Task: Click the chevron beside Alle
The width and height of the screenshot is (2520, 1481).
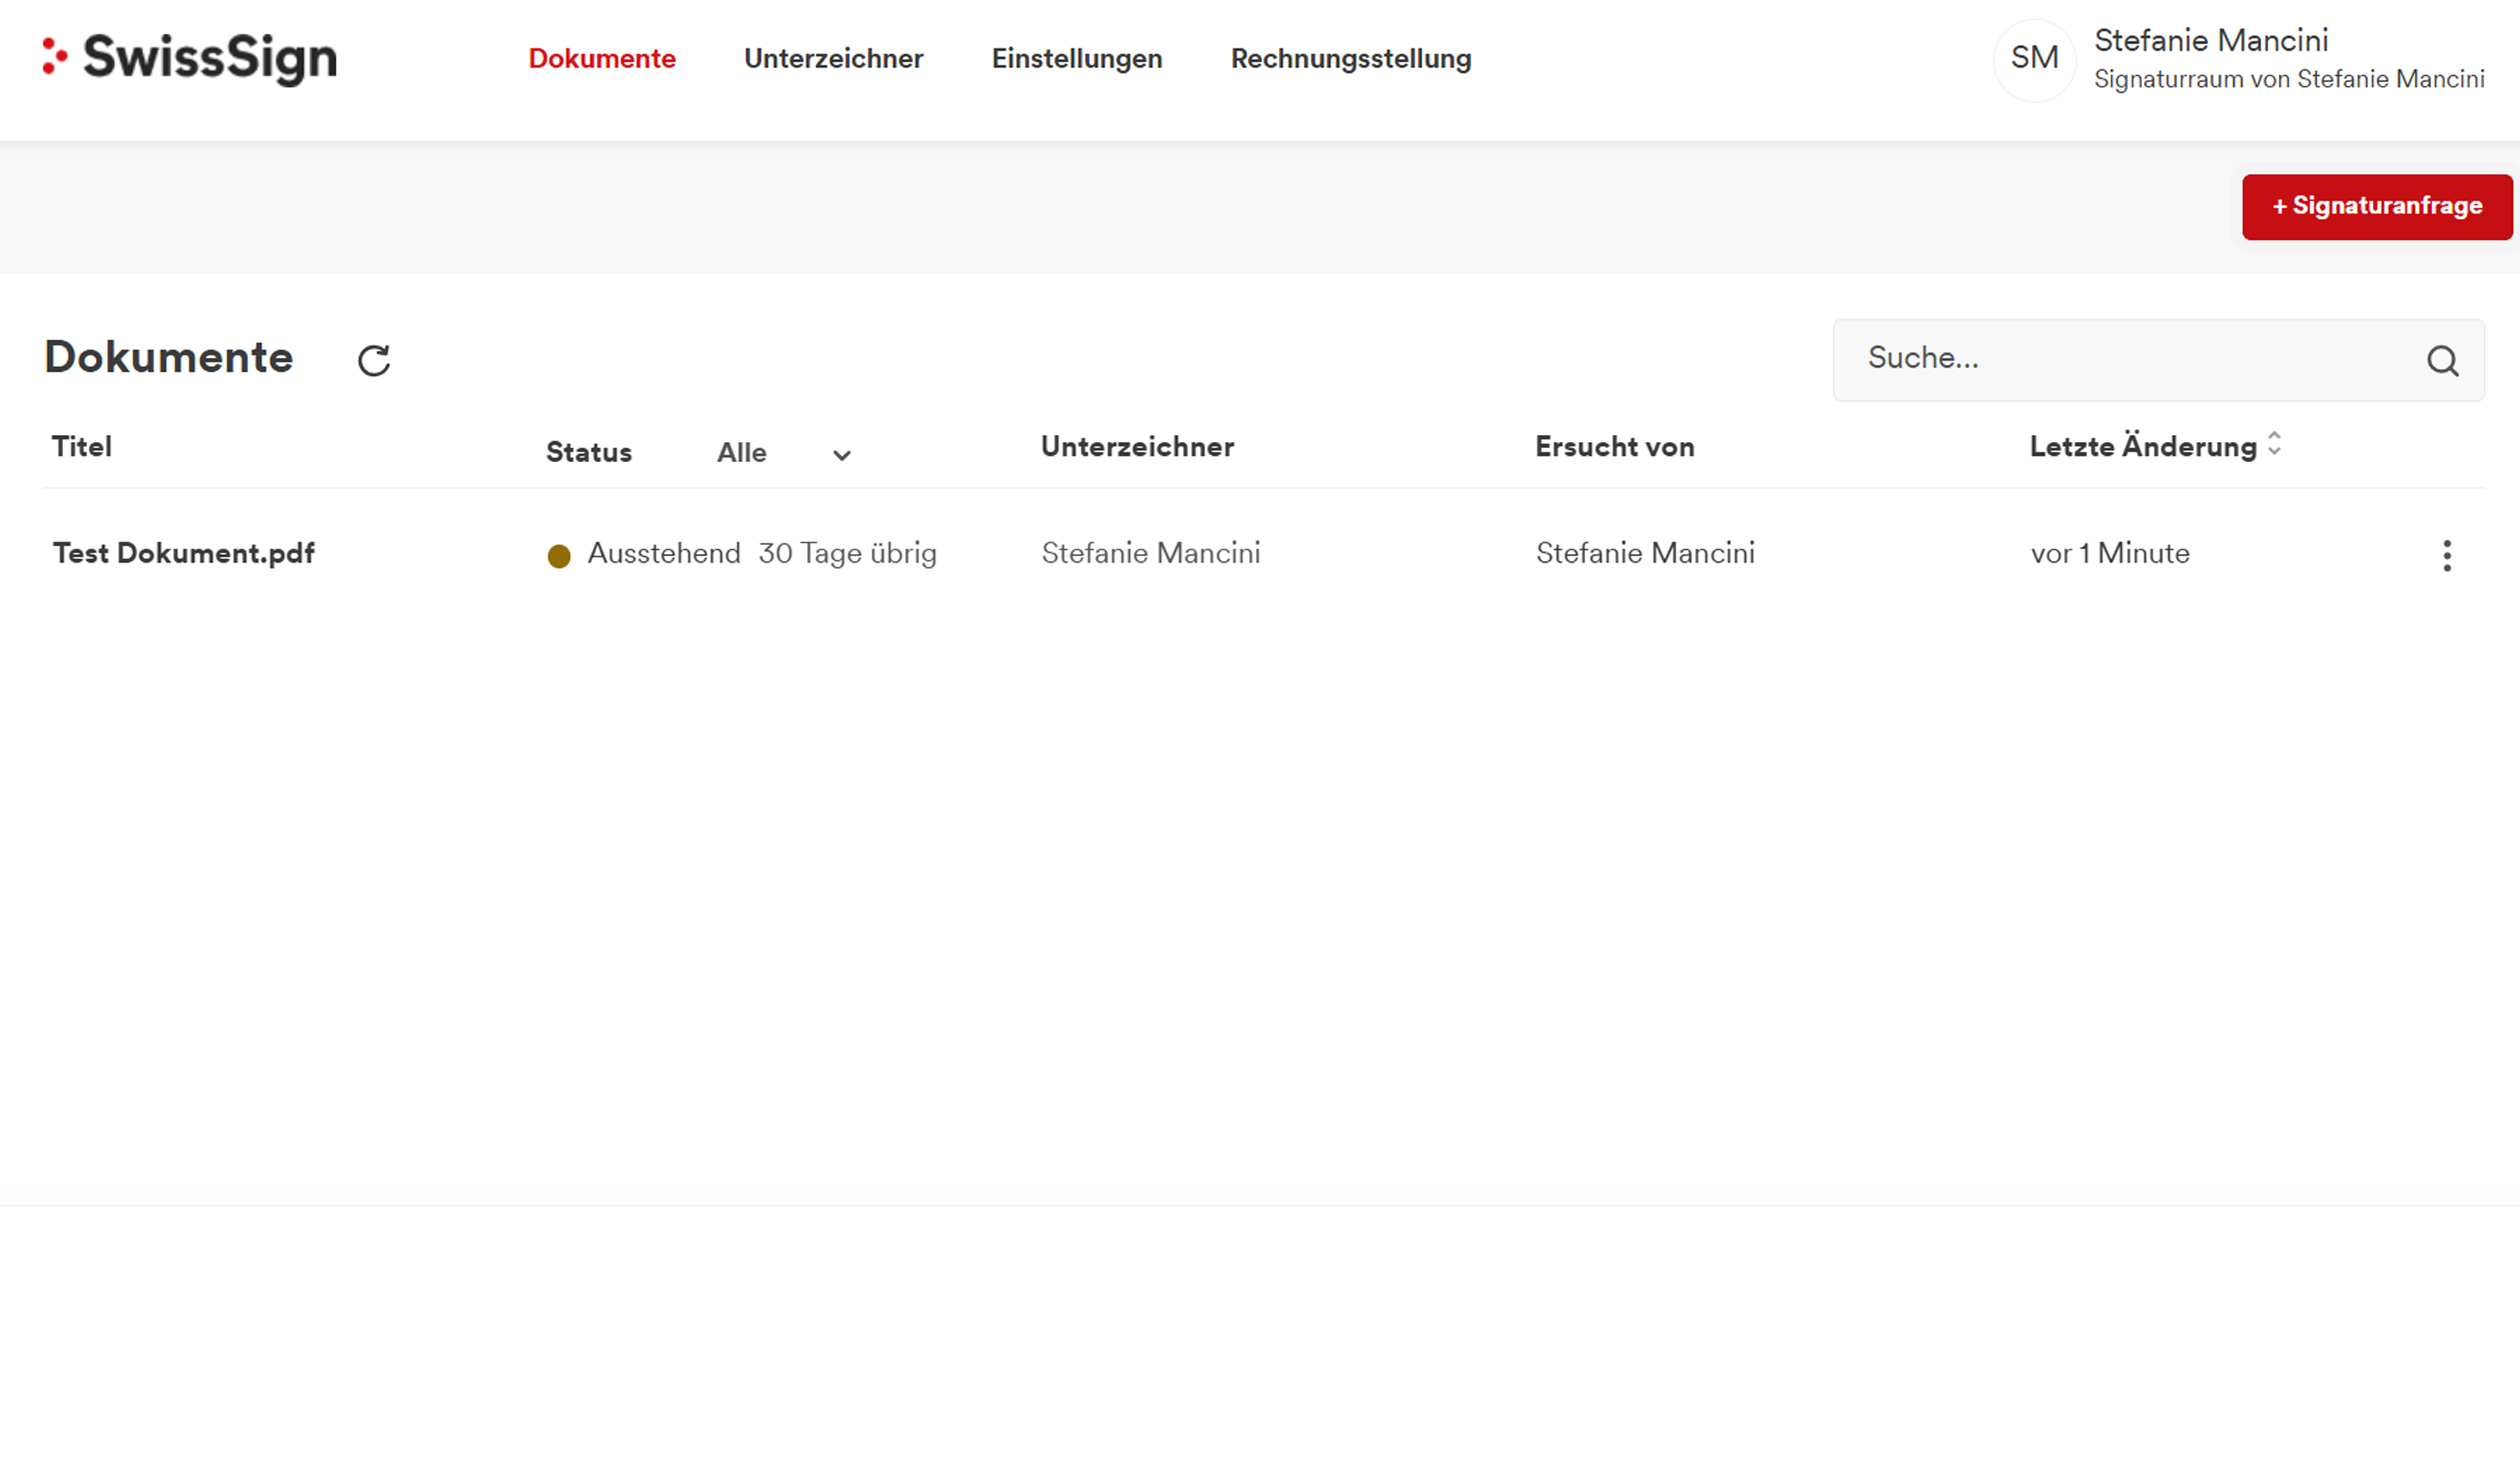Action: pos(842,455)
